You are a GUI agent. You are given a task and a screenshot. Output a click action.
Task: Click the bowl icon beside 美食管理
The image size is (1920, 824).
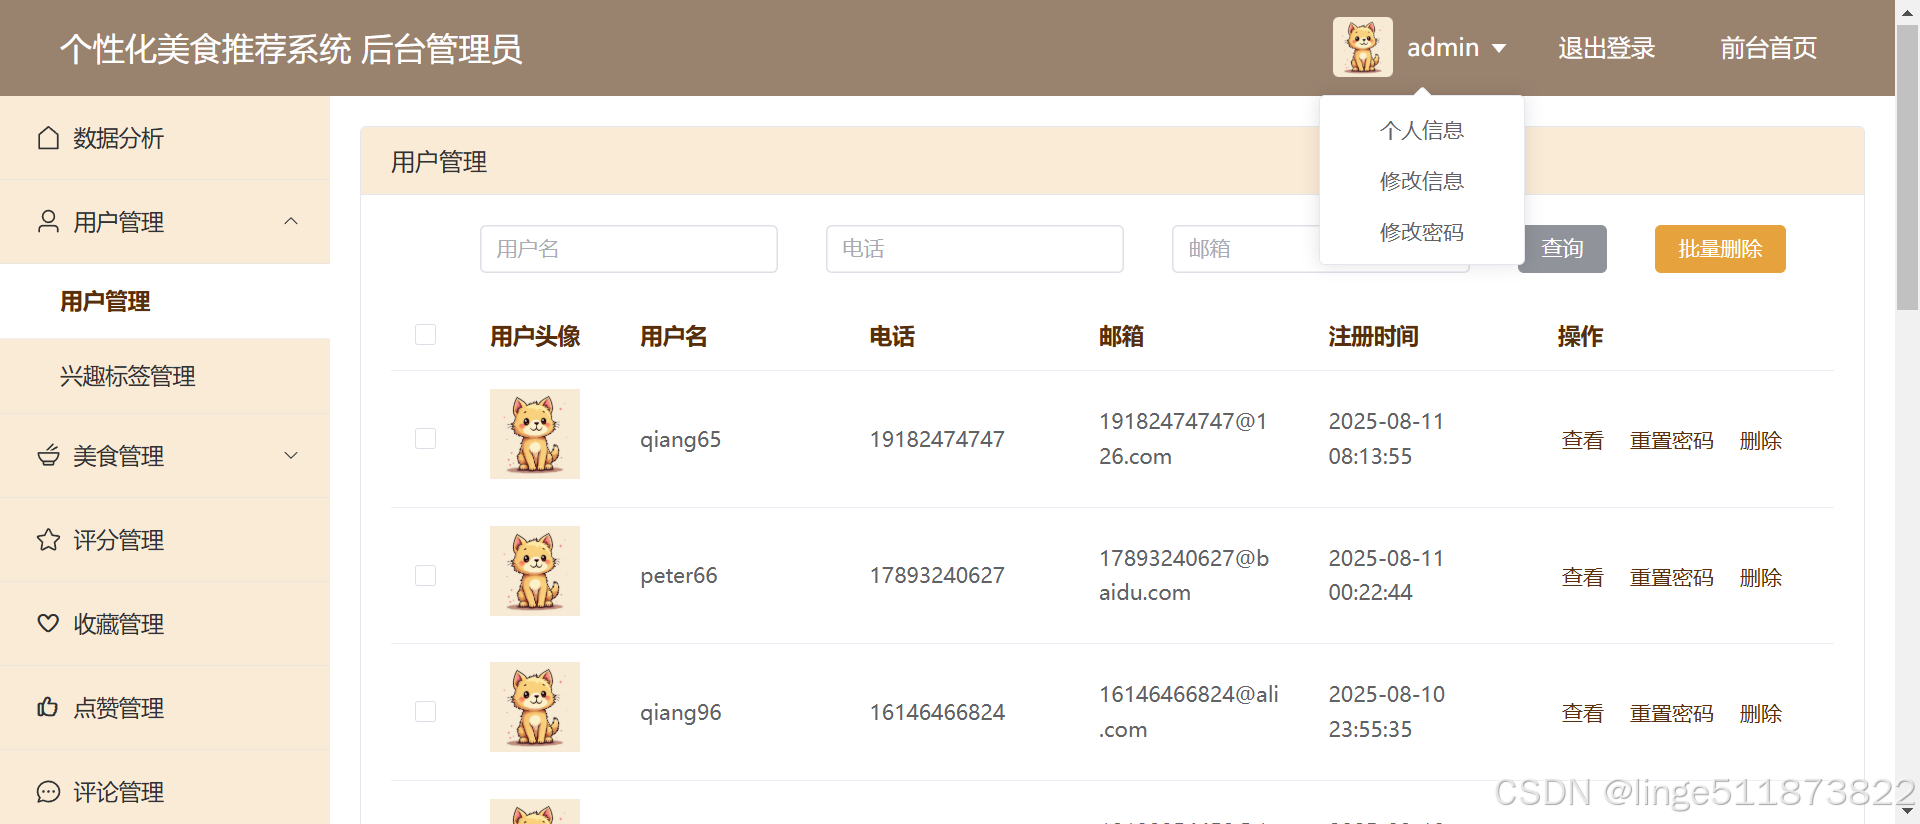[48, 456]
